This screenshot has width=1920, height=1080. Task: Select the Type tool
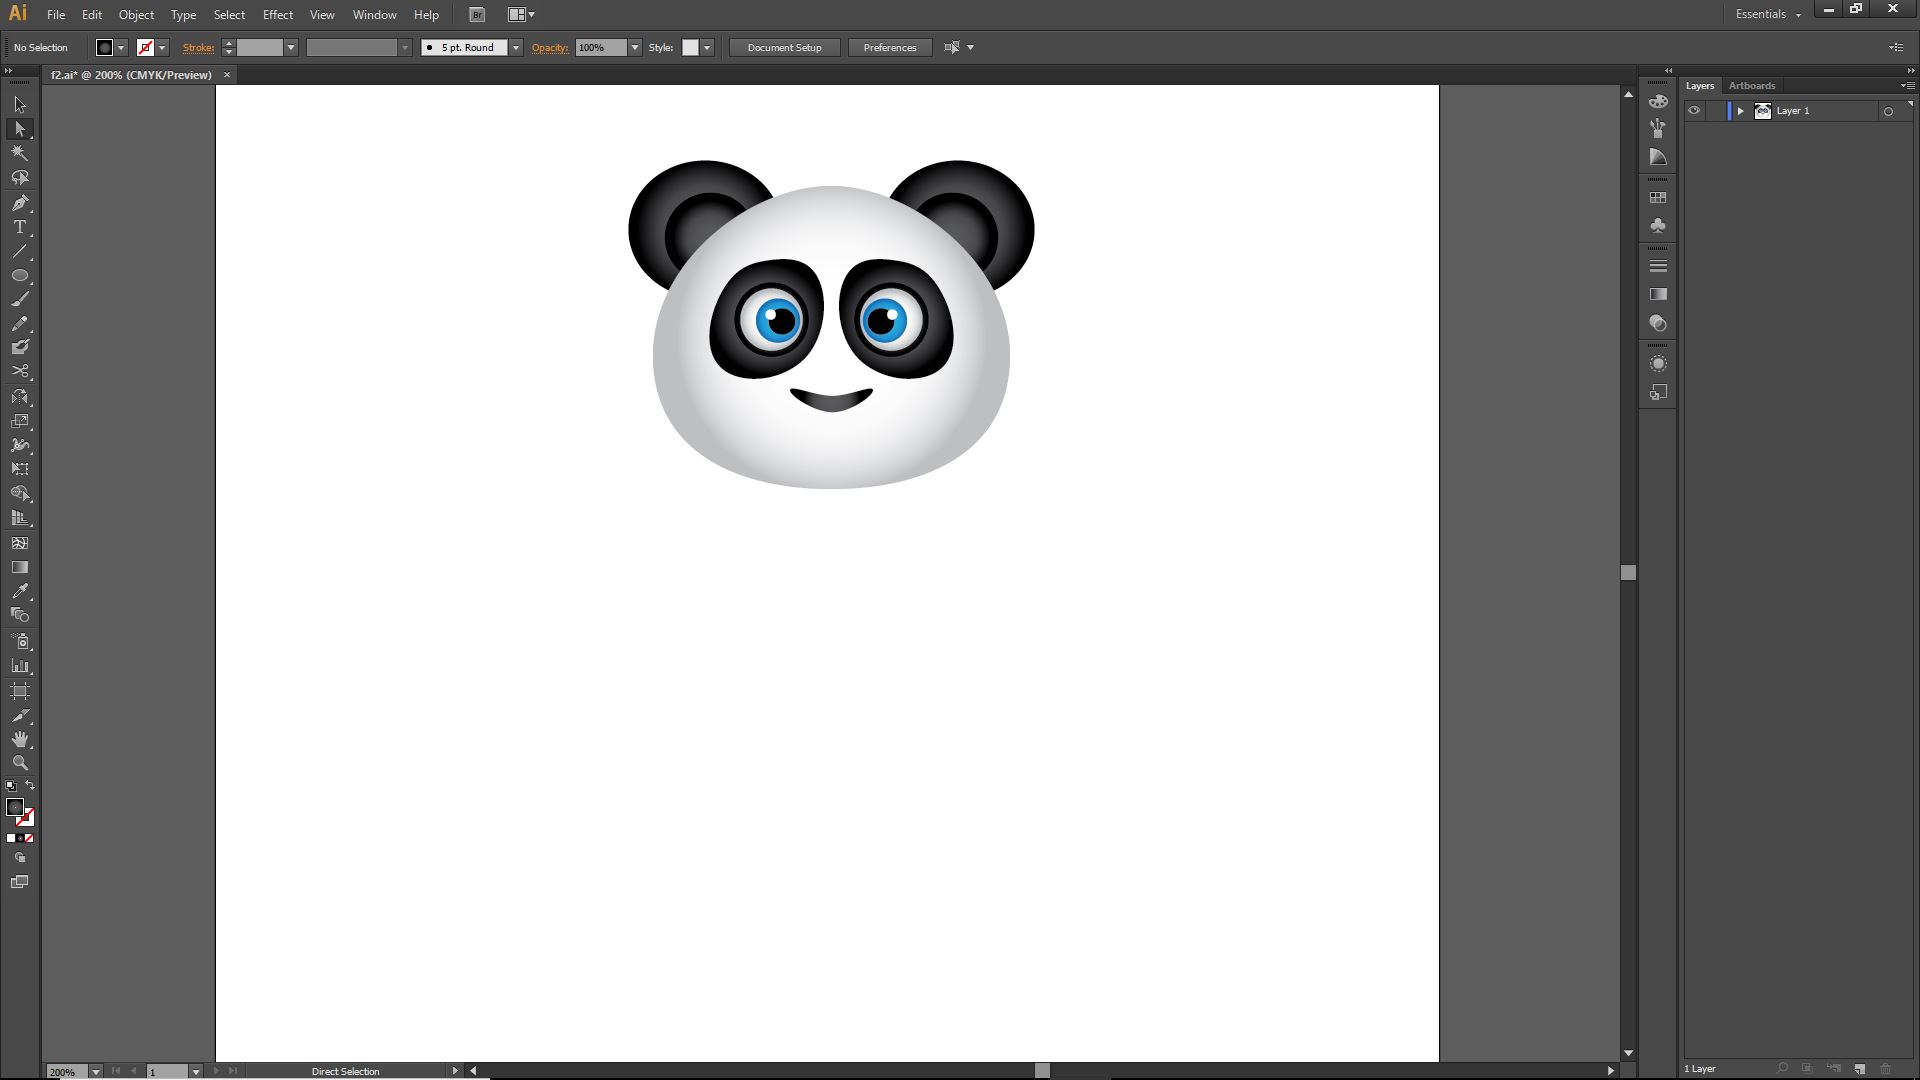pyautogui.click(x=19, y=227)
